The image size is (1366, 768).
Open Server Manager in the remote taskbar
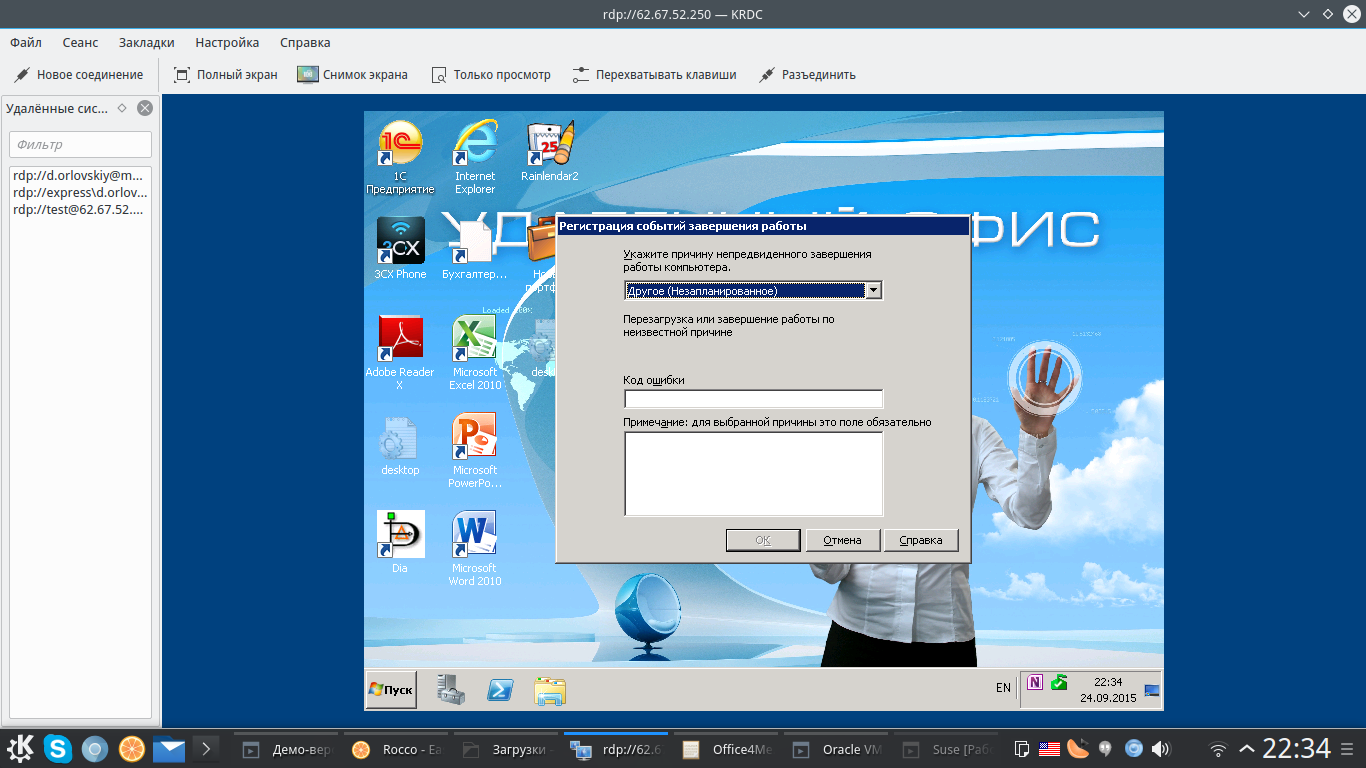click(x=451, y=689)
